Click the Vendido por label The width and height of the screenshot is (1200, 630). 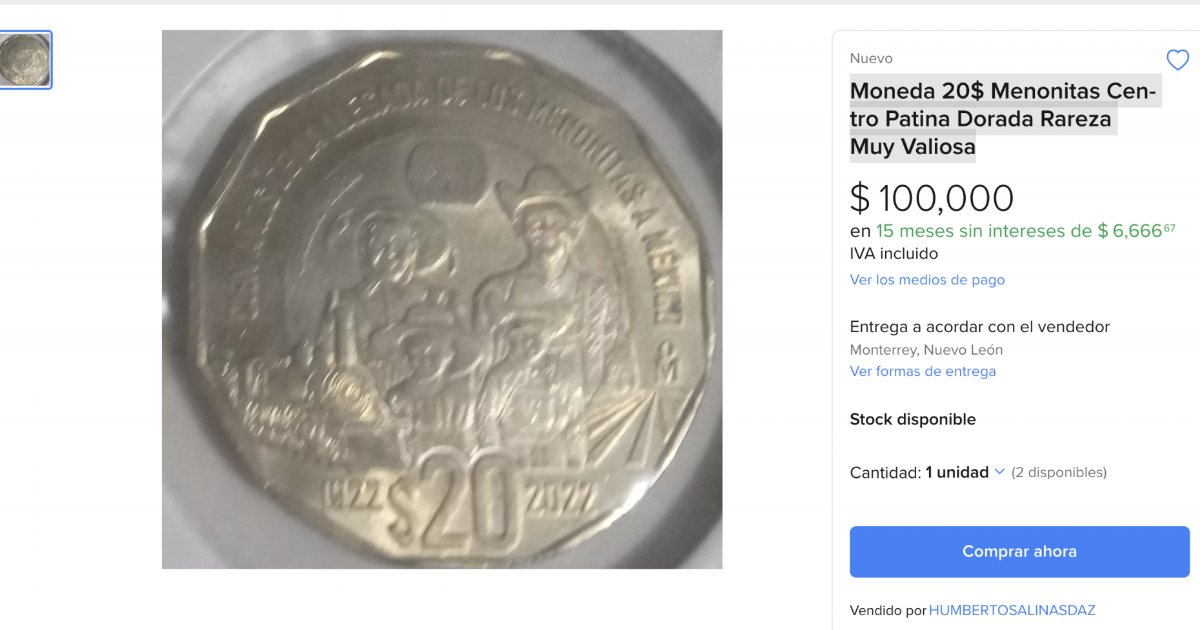pos(887,610)
